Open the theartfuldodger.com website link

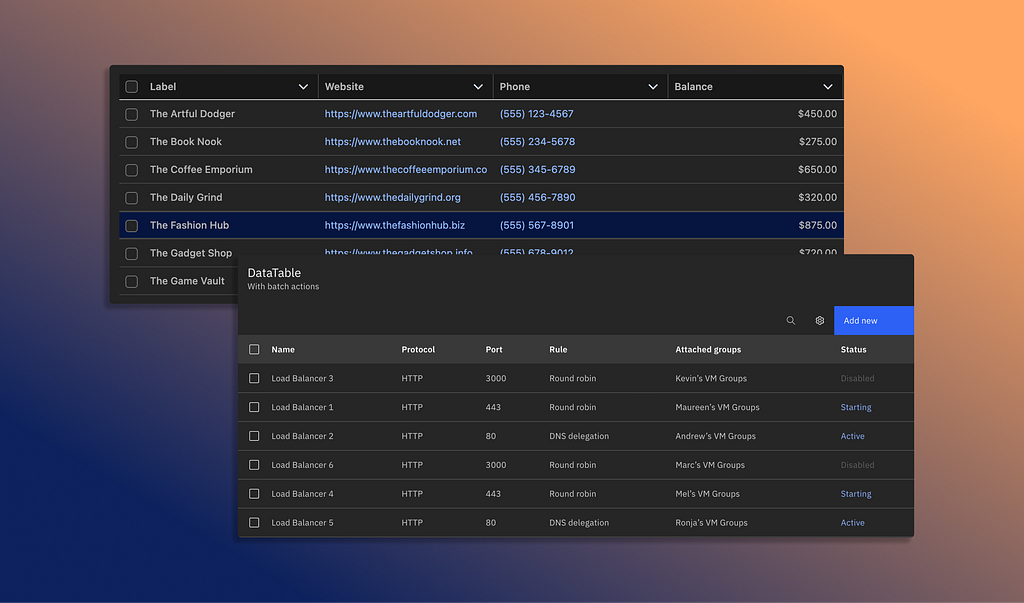point(400,114)
